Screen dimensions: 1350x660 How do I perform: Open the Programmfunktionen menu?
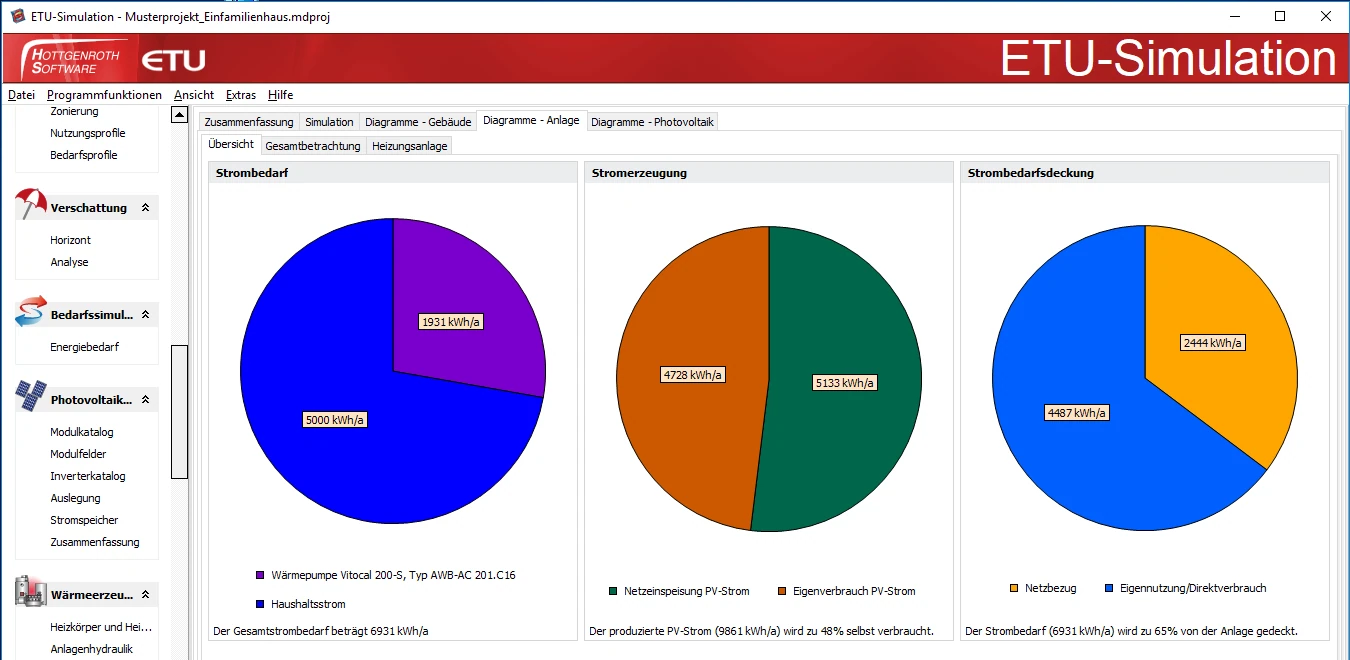pos(104,95)
